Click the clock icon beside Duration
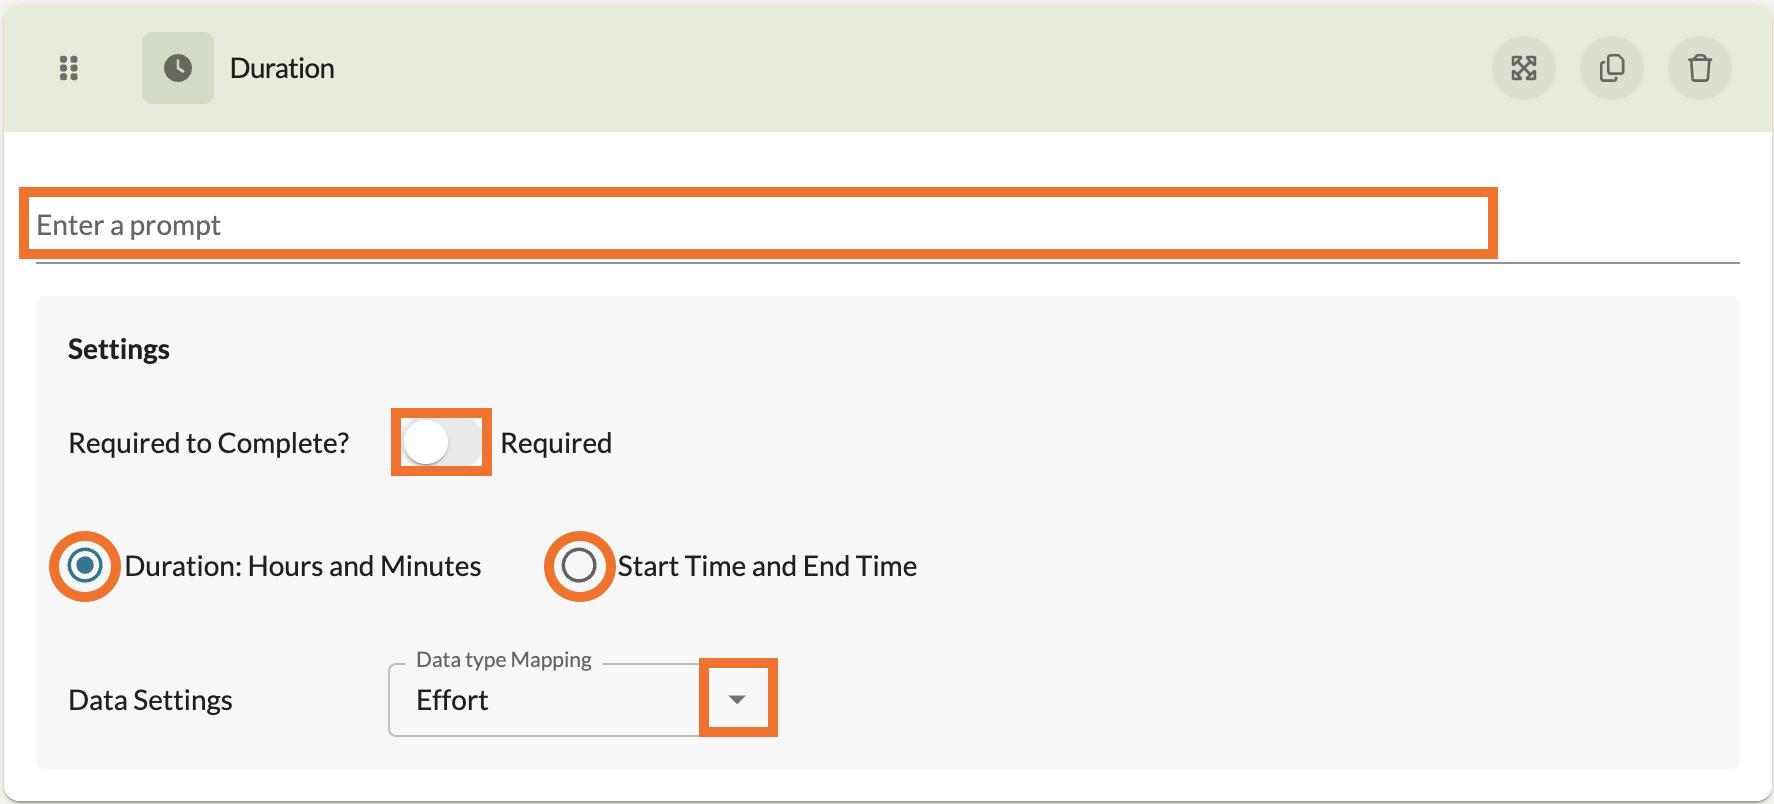Viewport: 1774px width, 804px height. [x=178, y=68]
